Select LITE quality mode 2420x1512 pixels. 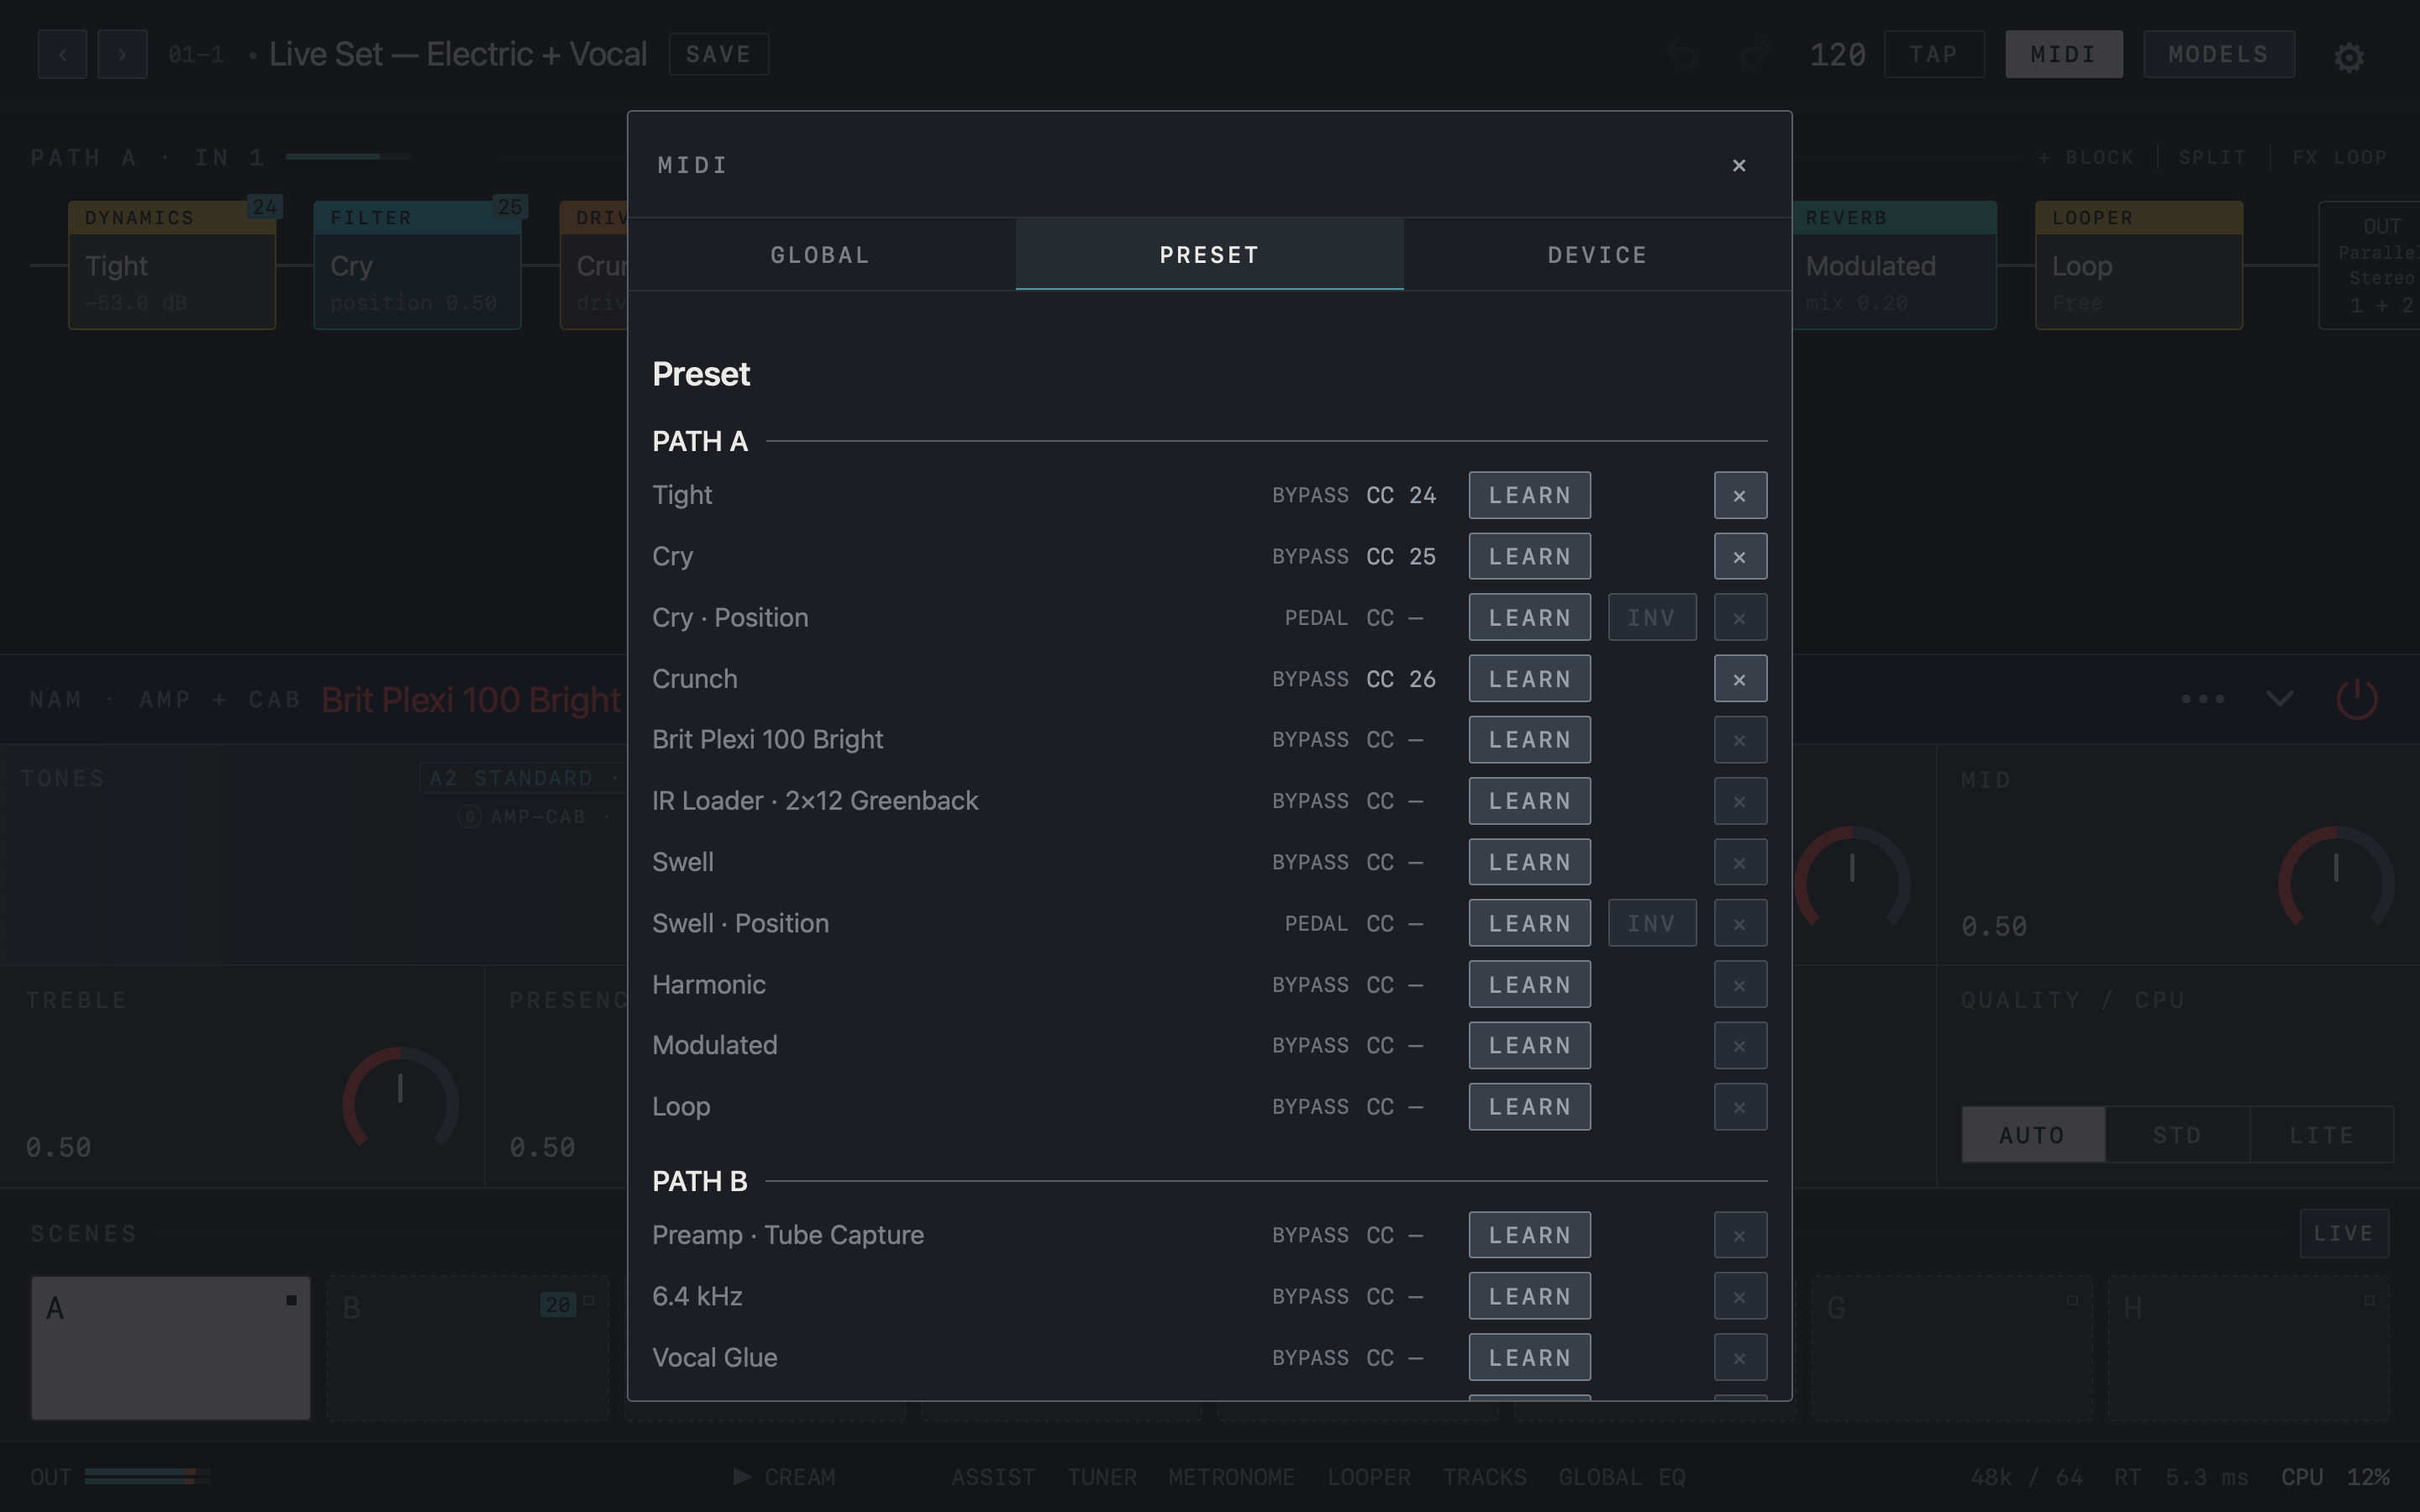2321,1135
